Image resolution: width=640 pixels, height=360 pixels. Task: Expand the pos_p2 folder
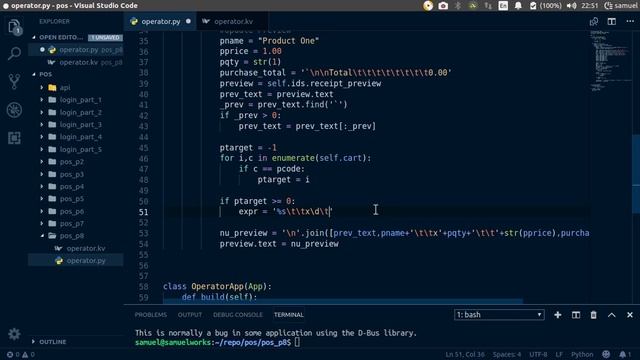click(x=42, y=162)
